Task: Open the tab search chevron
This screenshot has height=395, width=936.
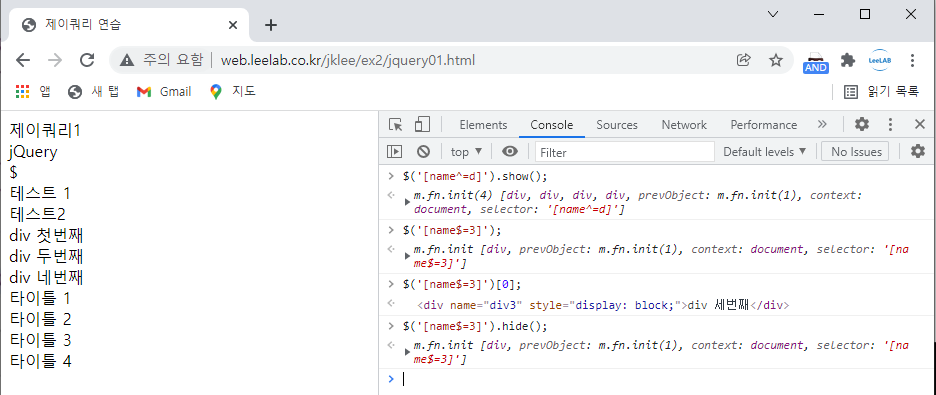Action: click(x=772, y=14)
